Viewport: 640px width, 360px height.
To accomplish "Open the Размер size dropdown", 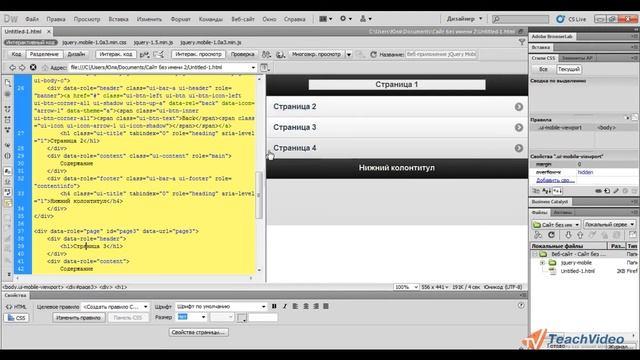I will [x=191, y=317].
